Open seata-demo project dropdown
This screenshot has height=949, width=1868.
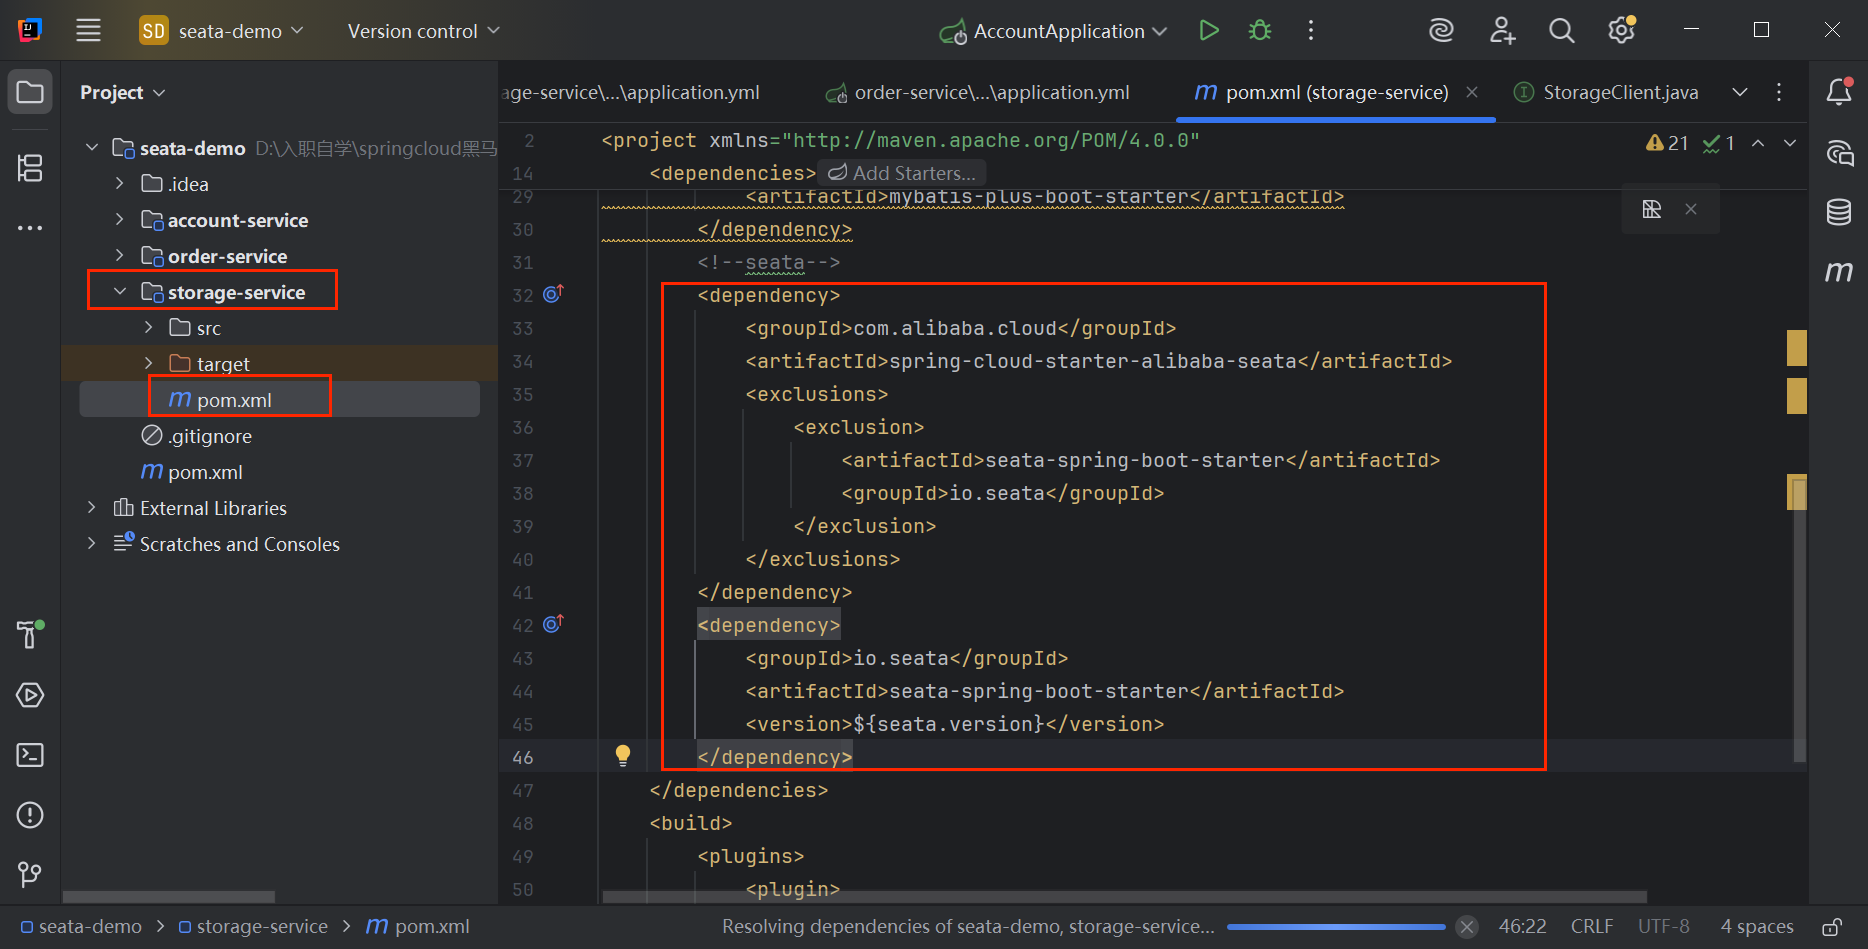click(x=221, y=31)
